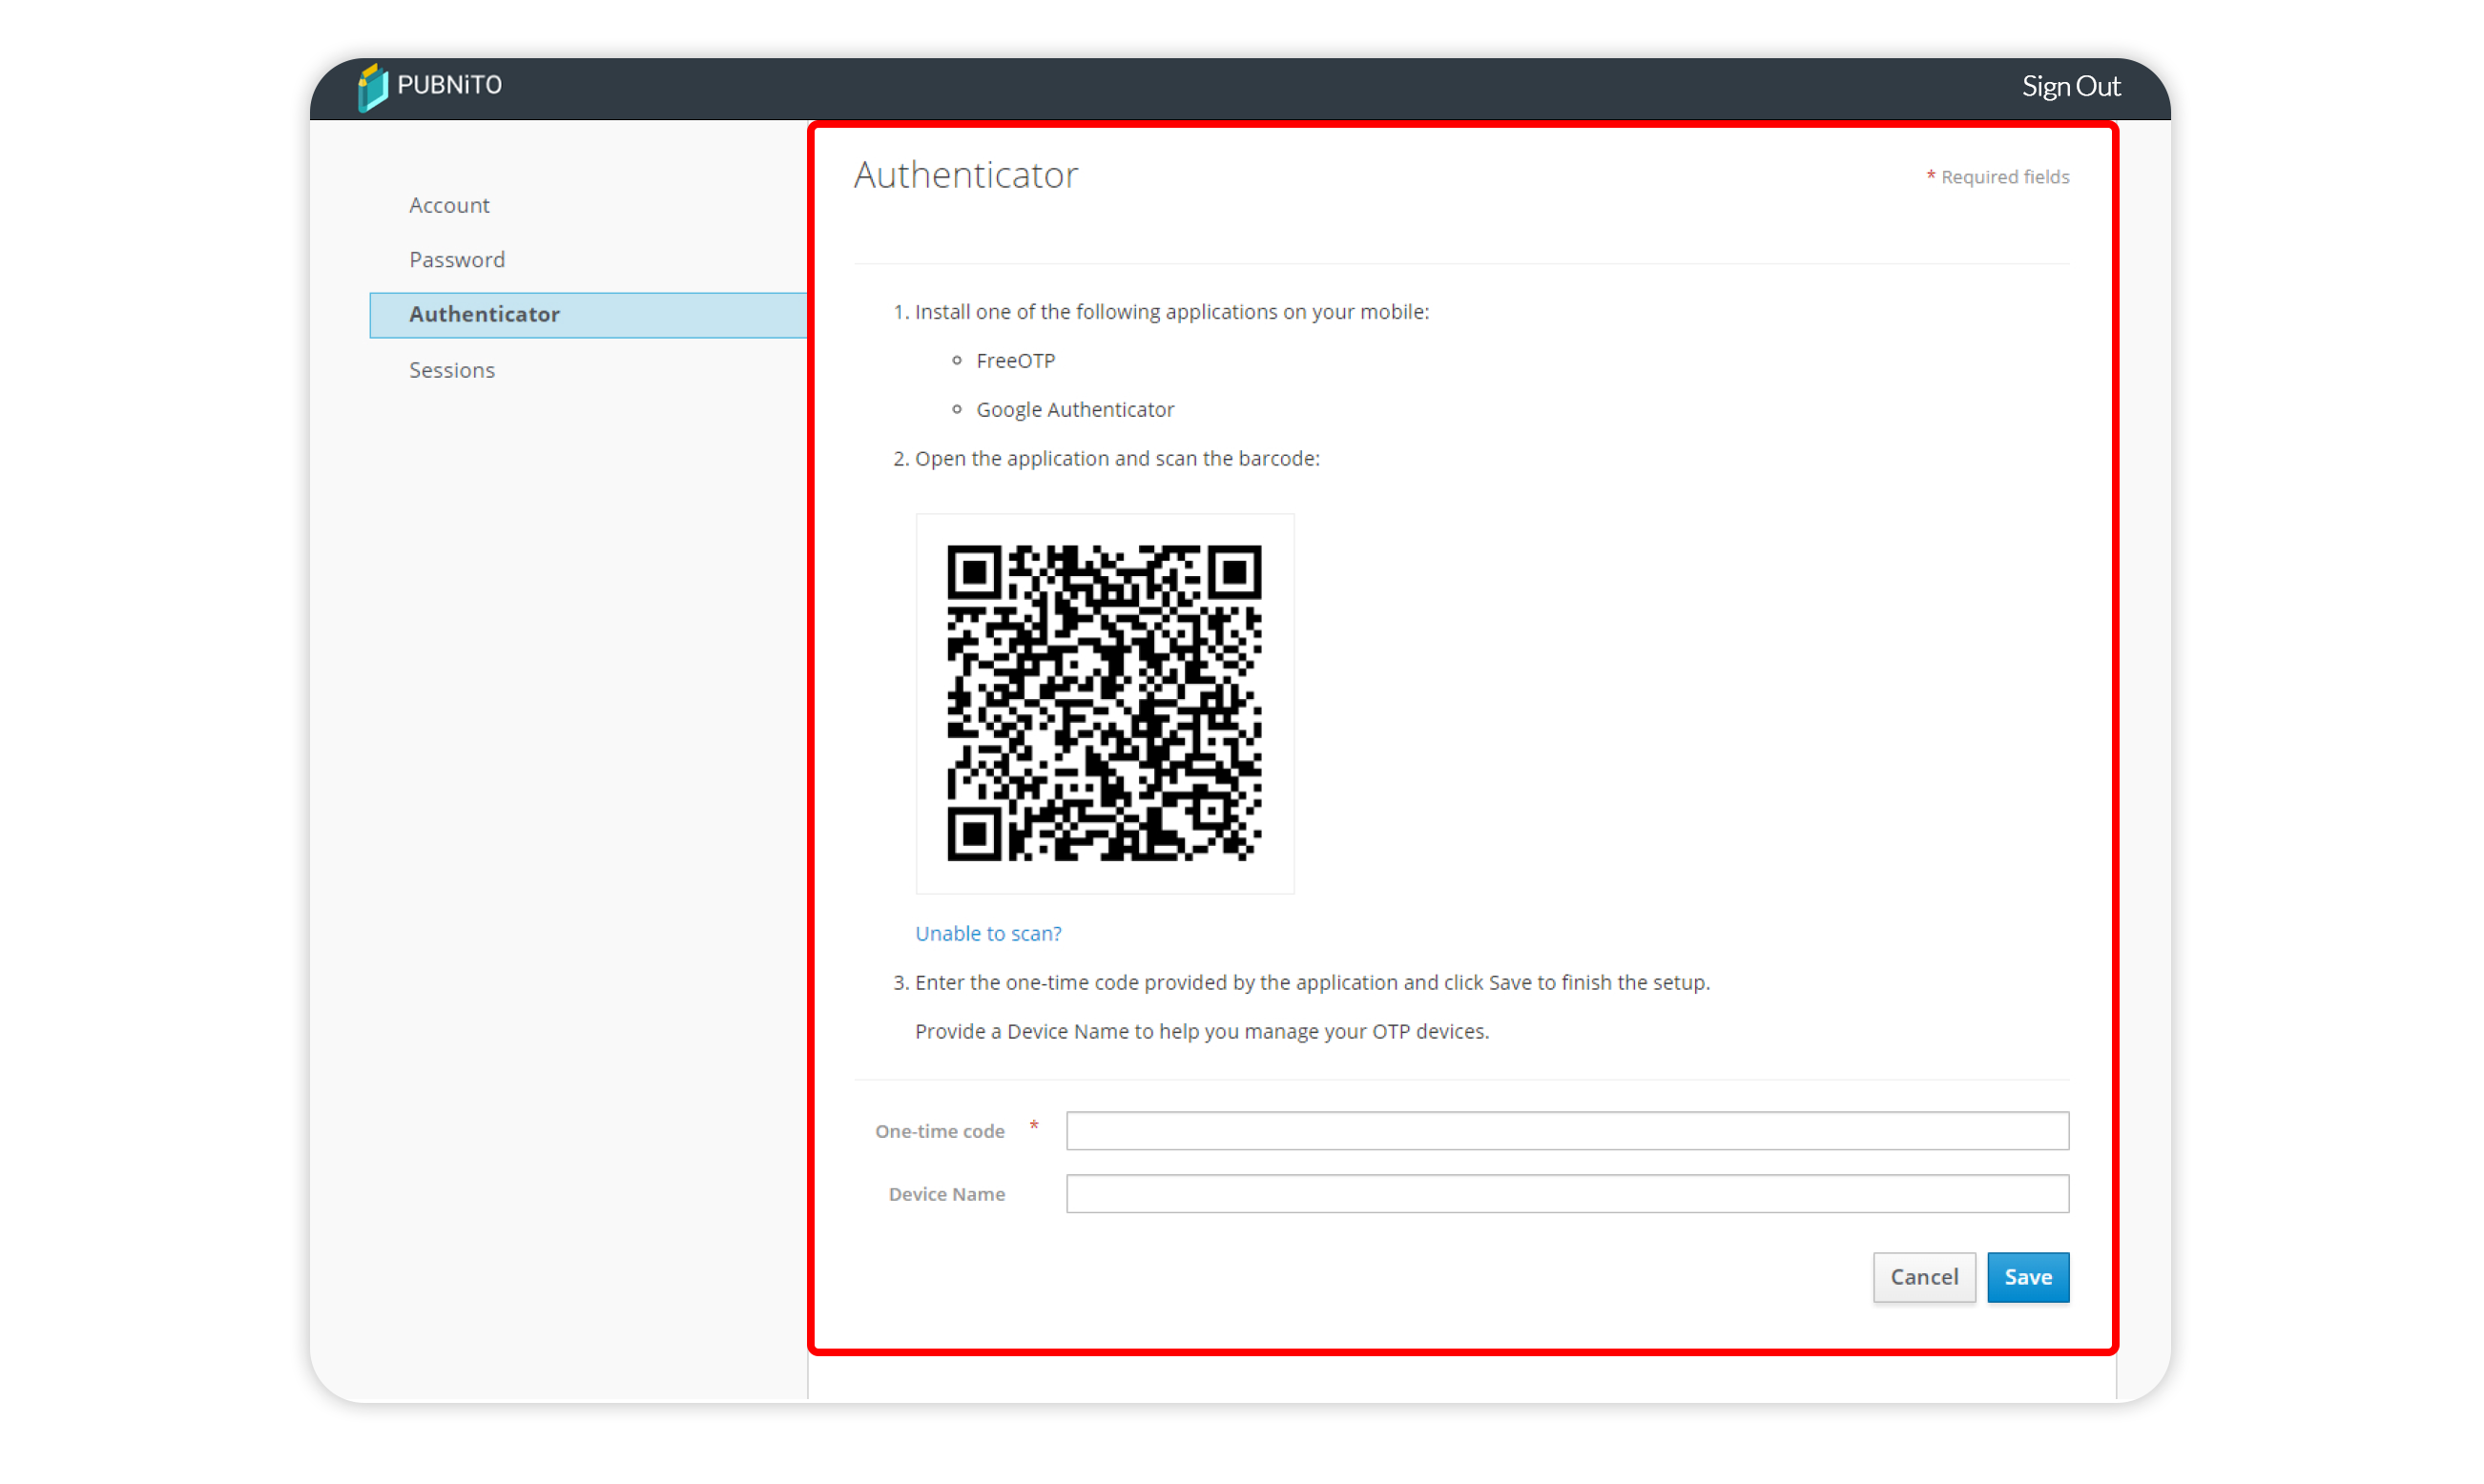Select the FreeOTP list entry
The height and width of the screenshot is (1484, 2484).
coord(1016,360)
